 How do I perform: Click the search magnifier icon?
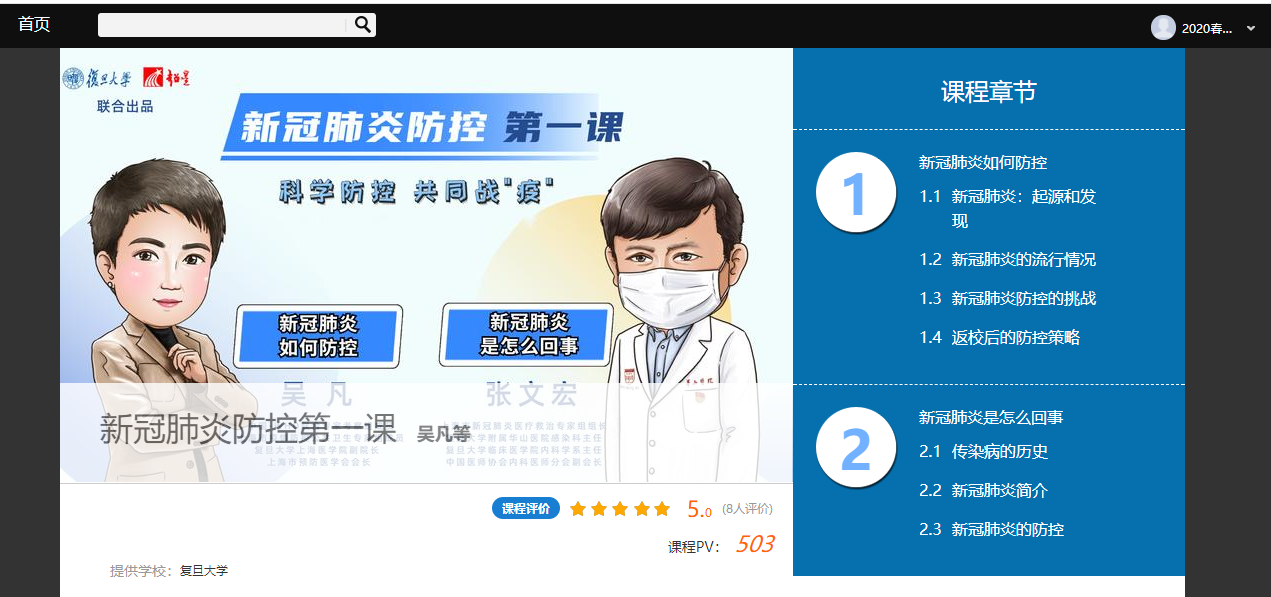coord(363,25)
